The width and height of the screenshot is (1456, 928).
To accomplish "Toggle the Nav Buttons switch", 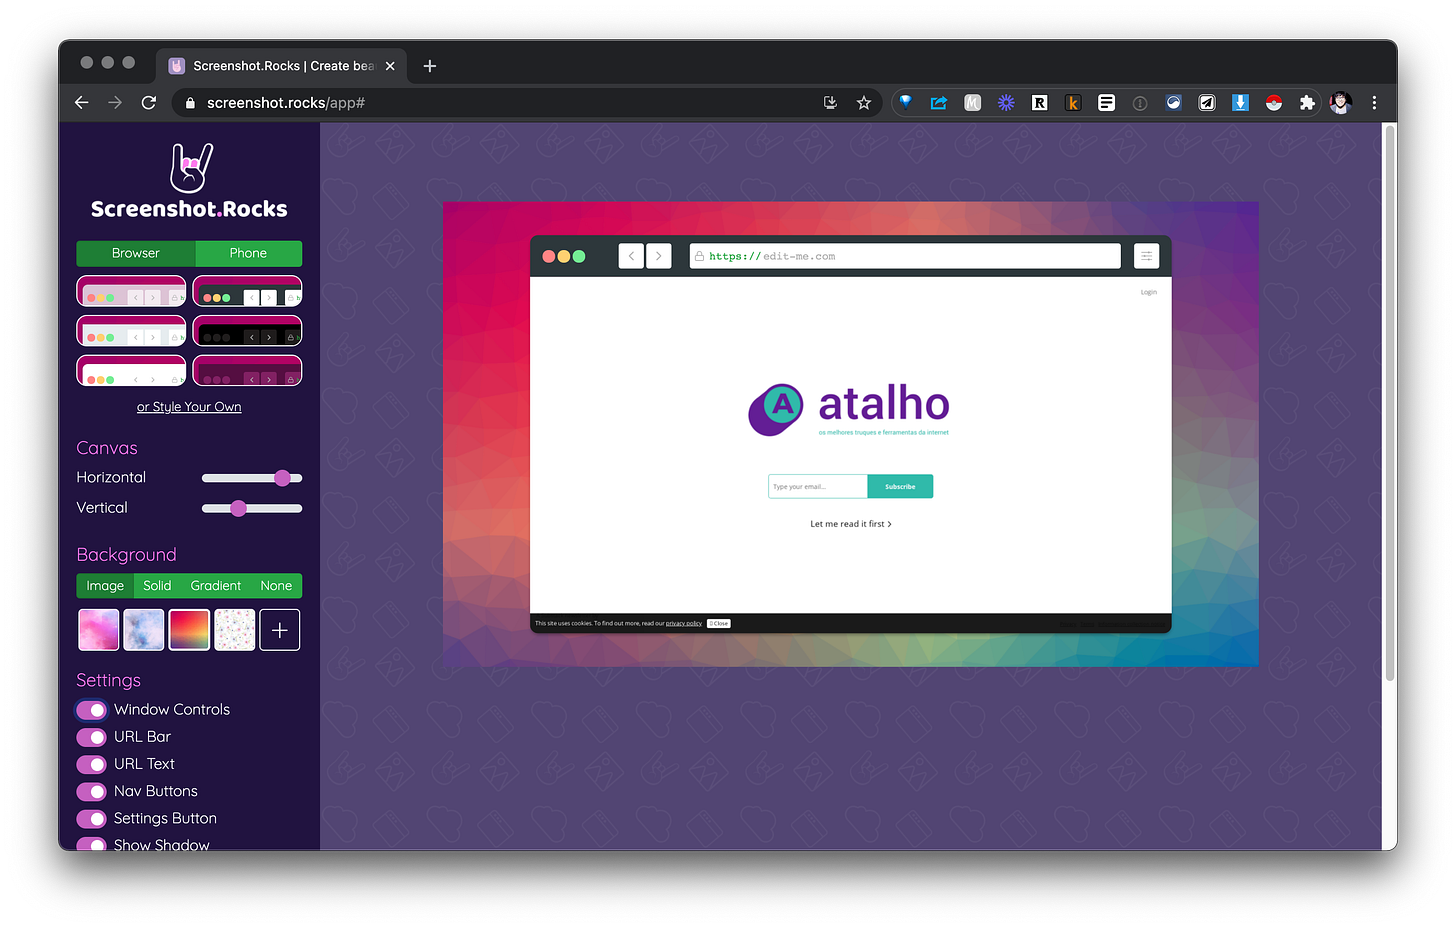I will click(x=92, y=791).
